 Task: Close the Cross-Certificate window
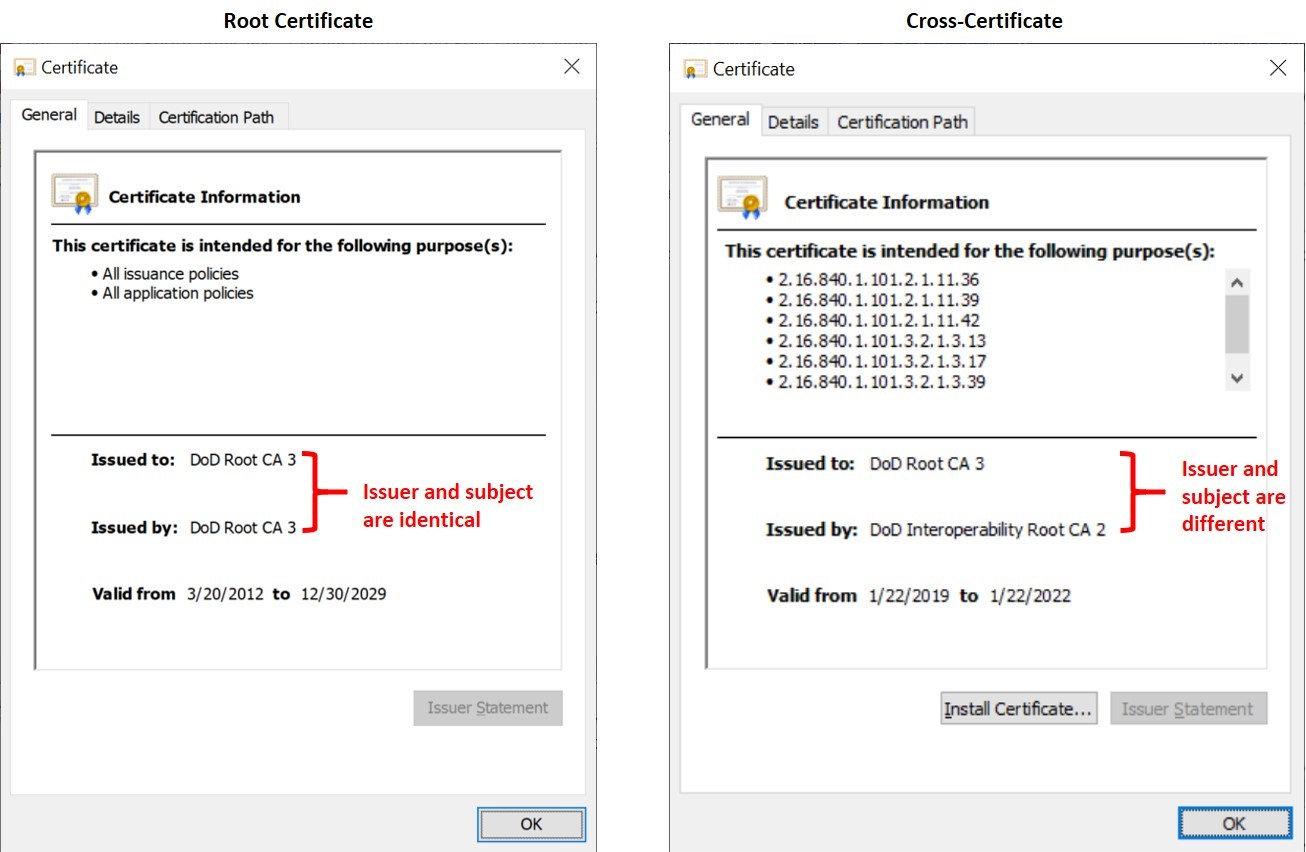point(1277,68)
